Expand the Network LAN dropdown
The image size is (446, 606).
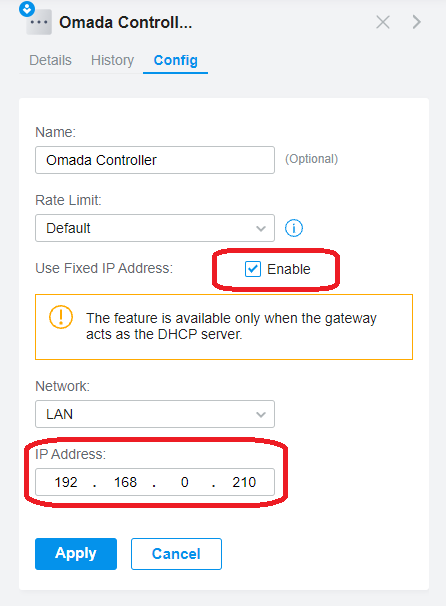pos(155,414)
